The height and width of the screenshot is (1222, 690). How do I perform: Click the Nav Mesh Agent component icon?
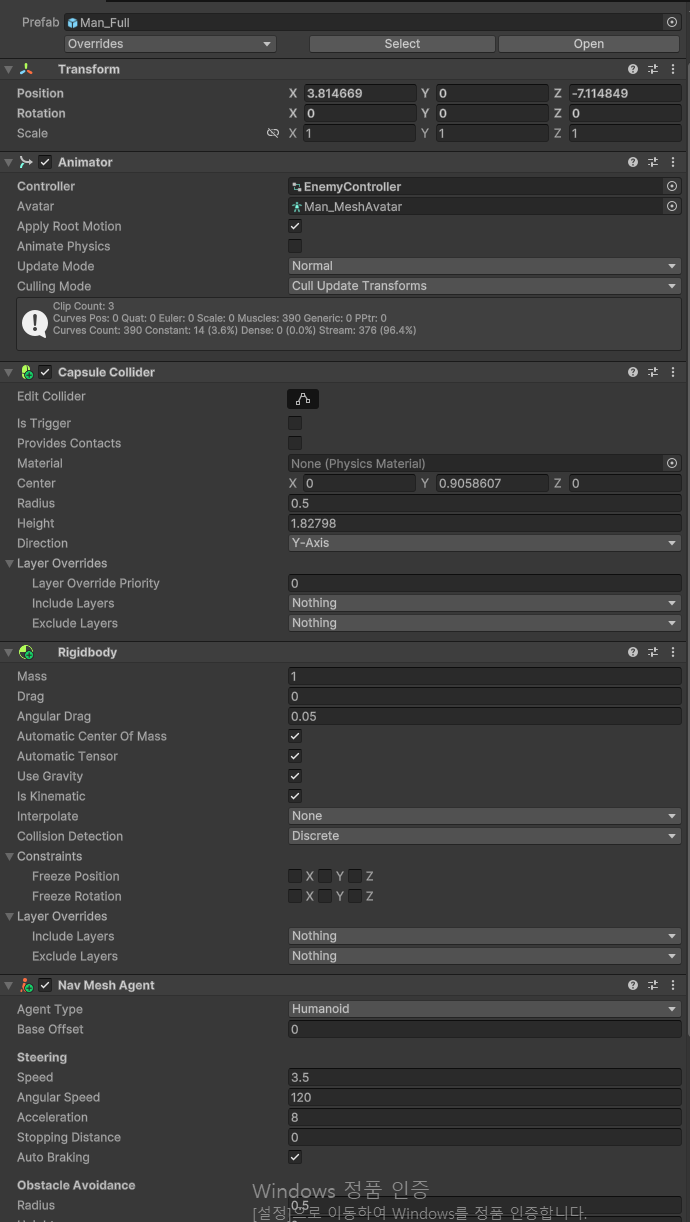click(26, 985)
